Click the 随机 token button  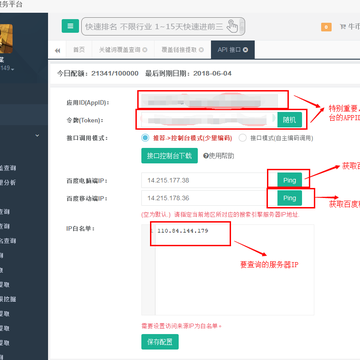(x=289, y=120)
